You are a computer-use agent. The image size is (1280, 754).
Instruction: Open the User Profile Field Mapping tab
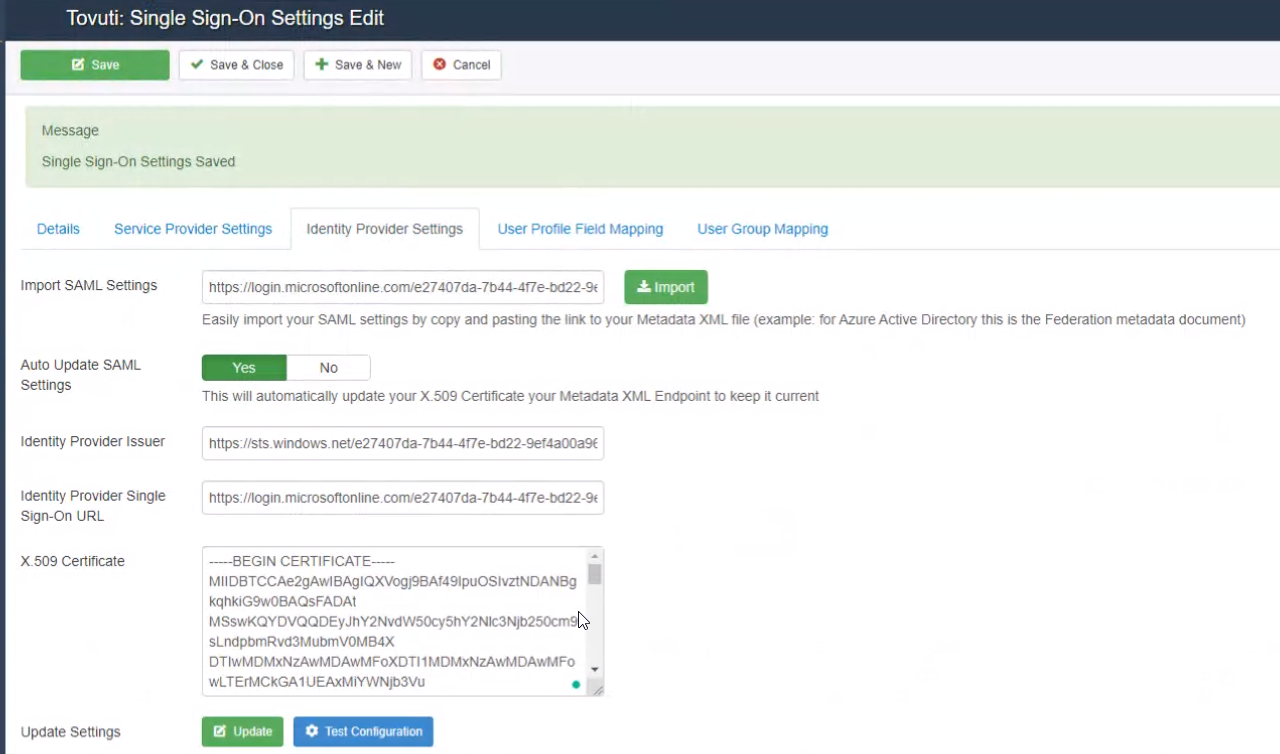[x=580, y=229]
